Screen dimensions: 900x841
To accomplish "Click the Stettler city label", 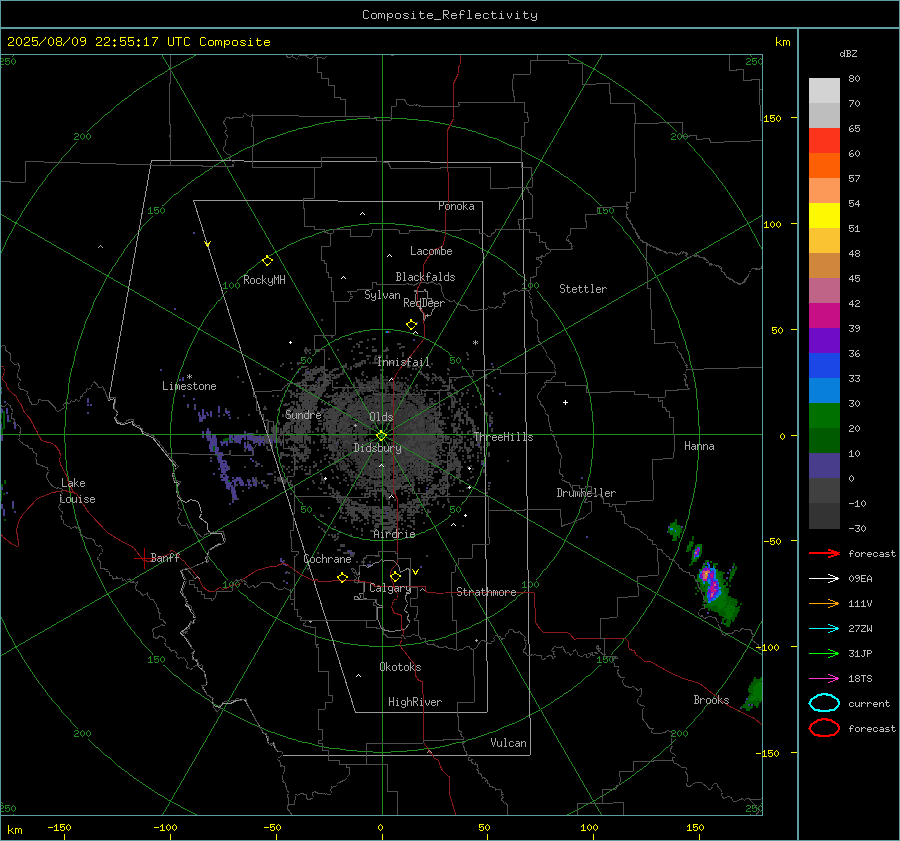I will 583,289.
